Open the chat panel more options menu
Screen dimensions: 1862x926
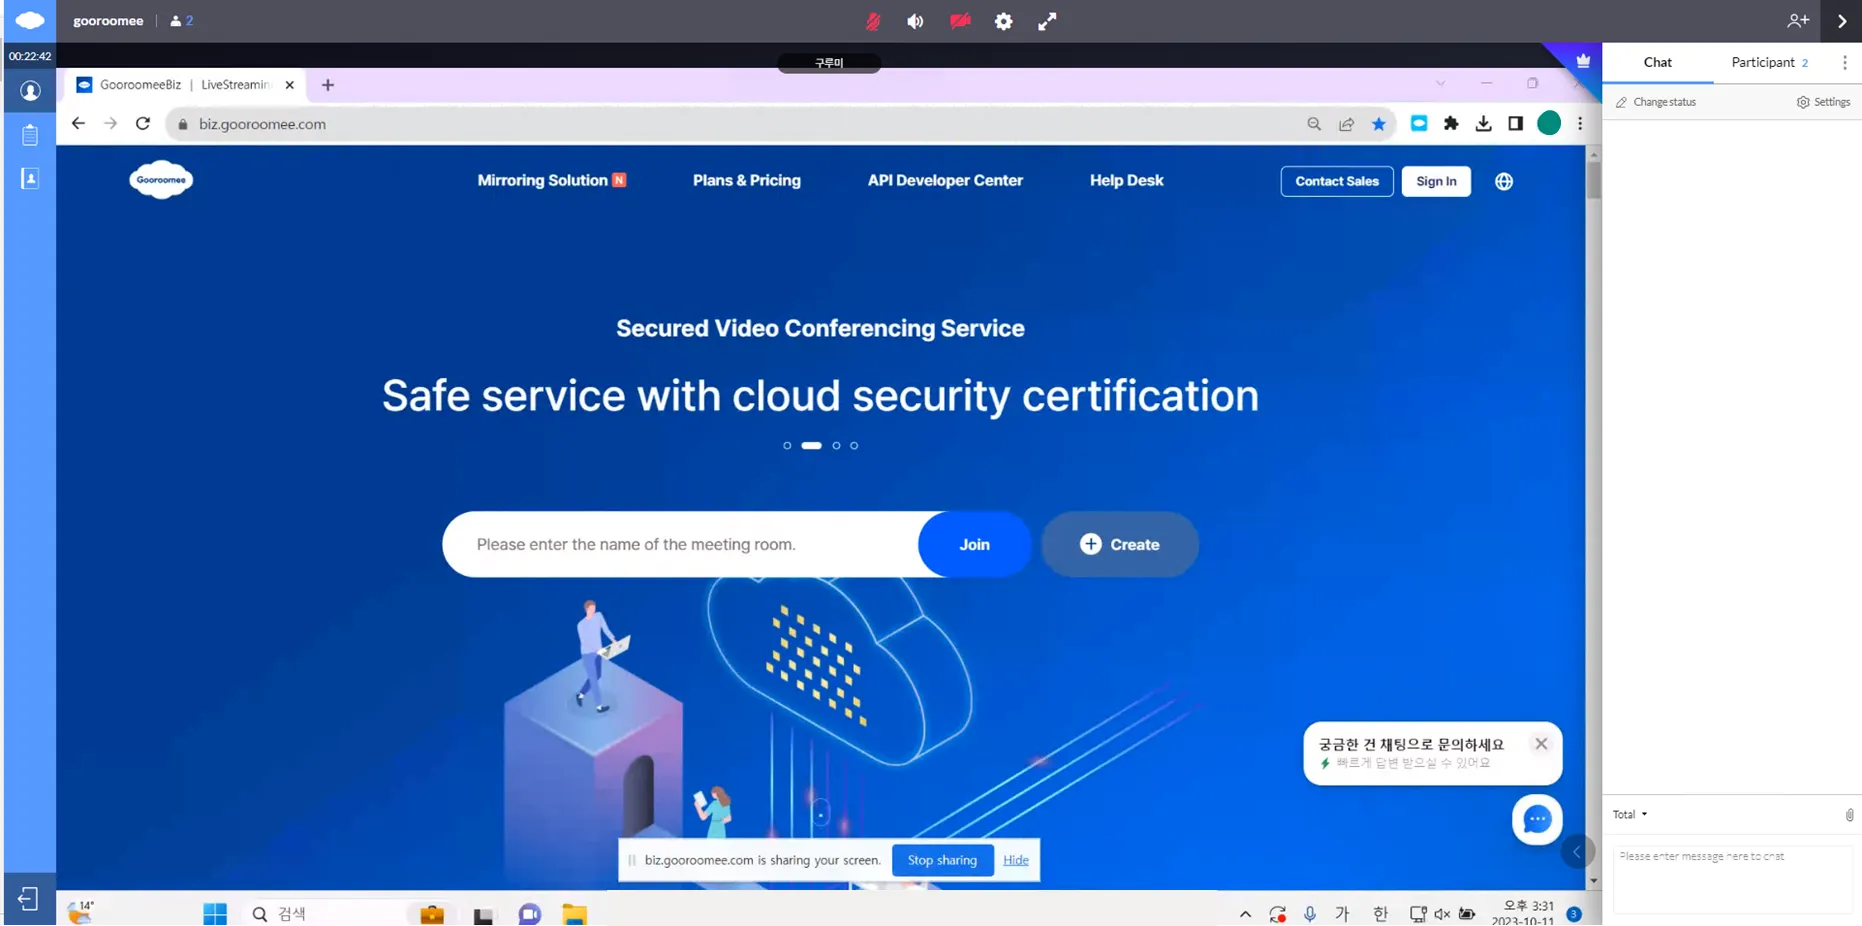pyautogui.click(x=1845, y=62)
